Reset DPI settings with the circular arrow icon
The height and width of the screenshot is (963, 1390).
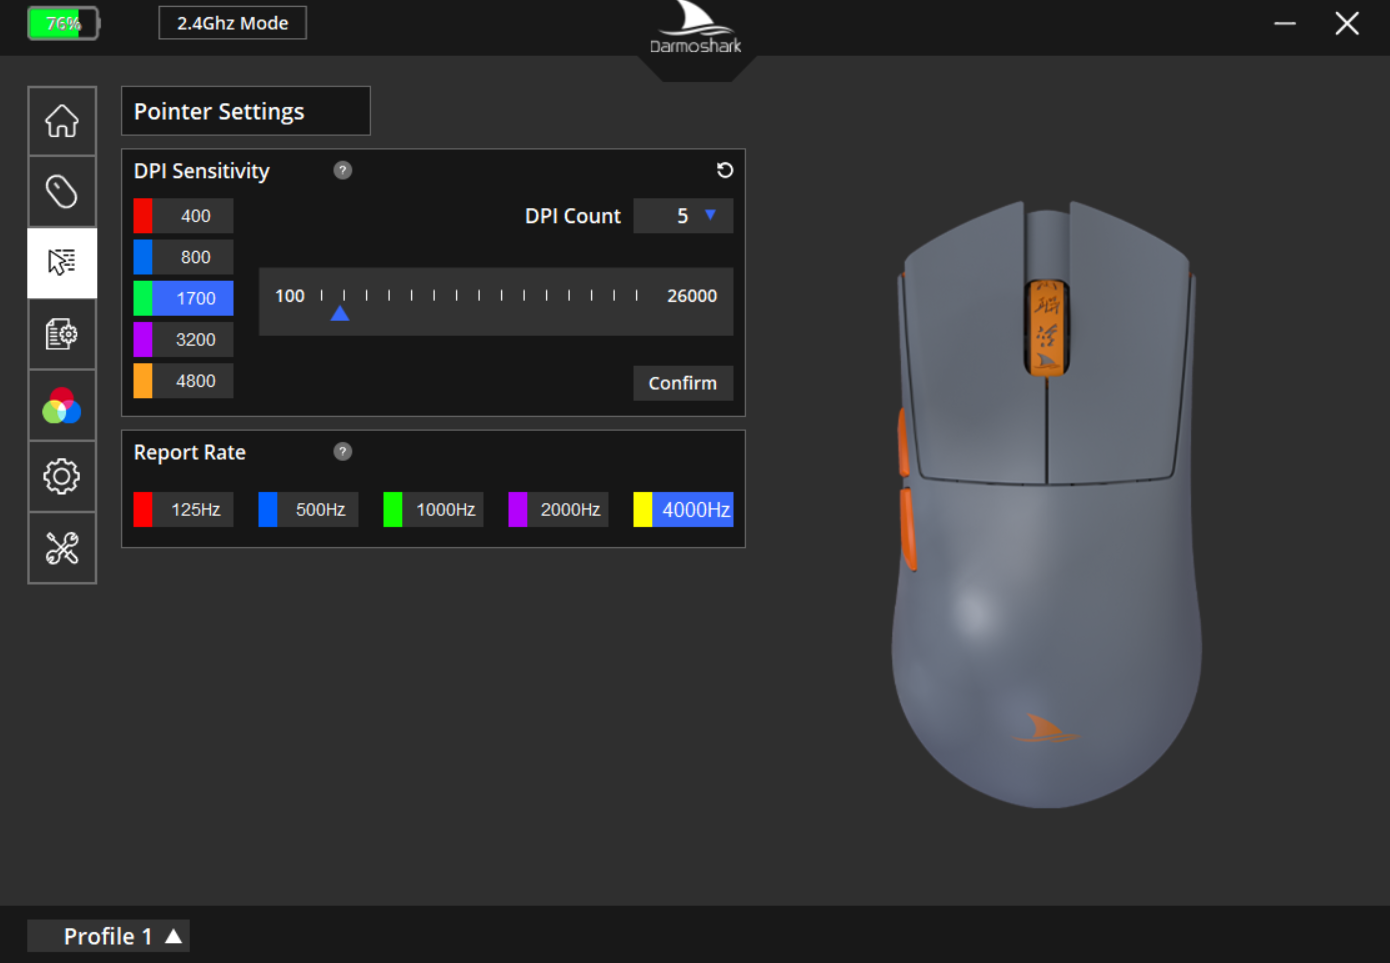[725, 170]
